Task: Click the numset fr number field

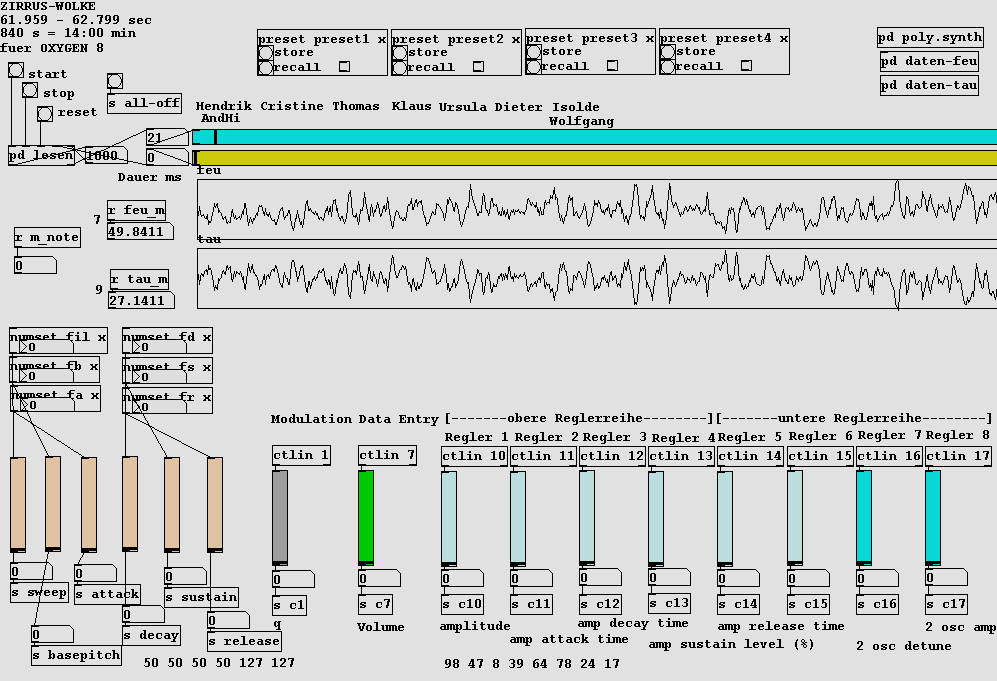Action: point(159,406)
